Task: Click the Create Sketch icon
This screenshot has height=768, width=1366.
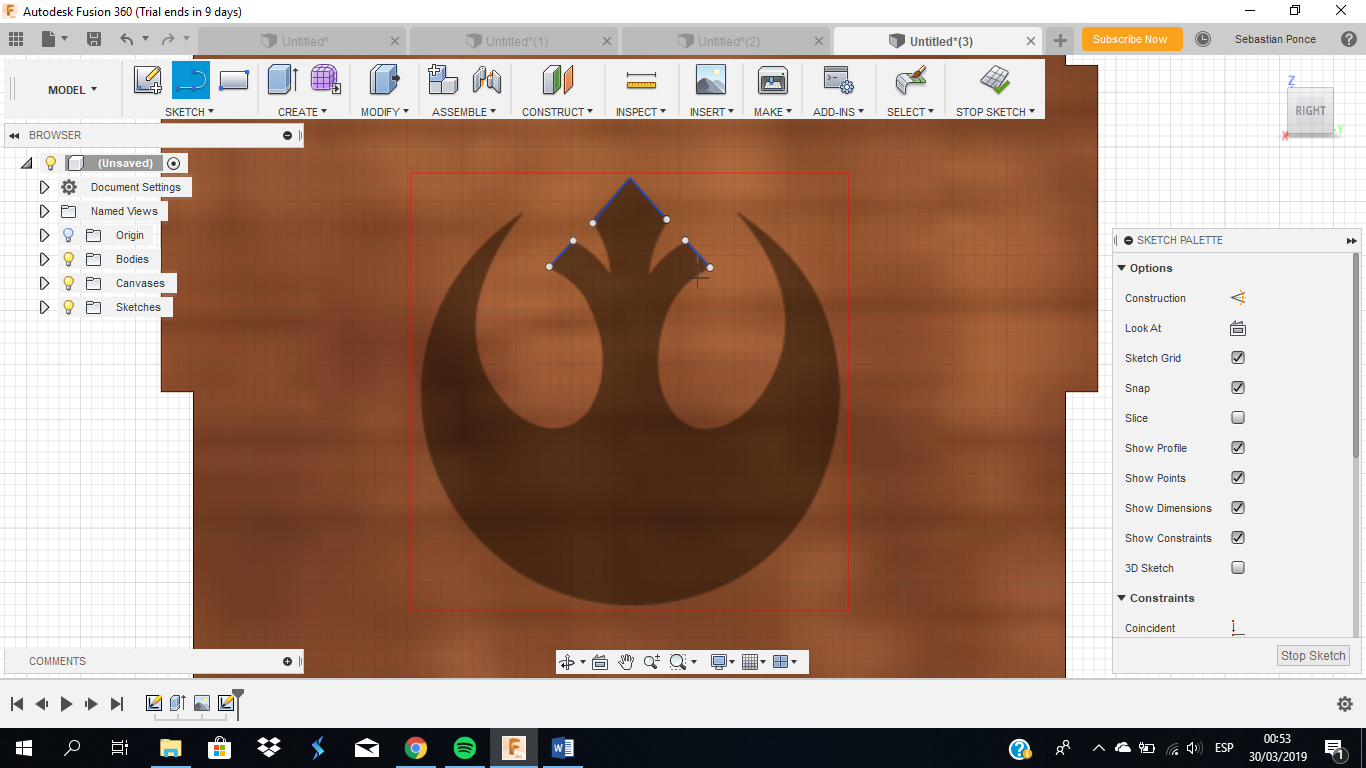Action: pos(148,80)
